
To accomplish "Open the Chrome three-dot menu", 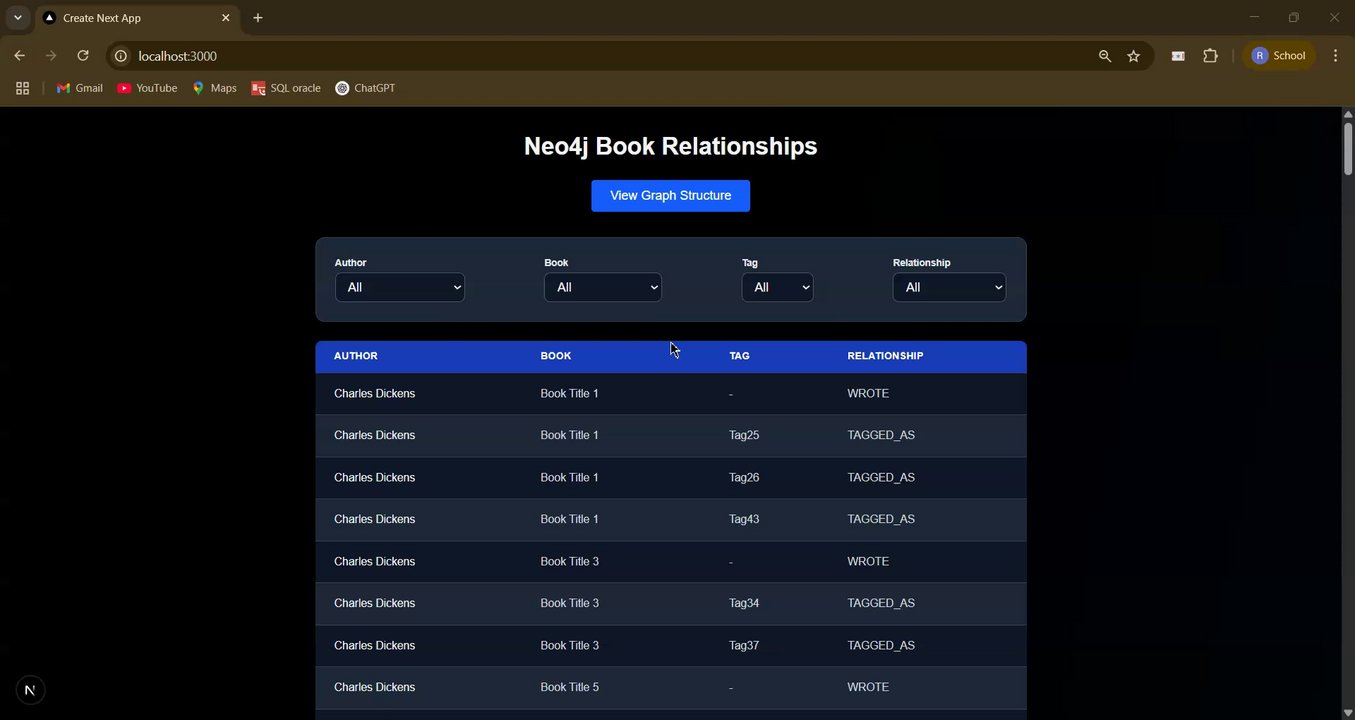I will point(1335,56).
